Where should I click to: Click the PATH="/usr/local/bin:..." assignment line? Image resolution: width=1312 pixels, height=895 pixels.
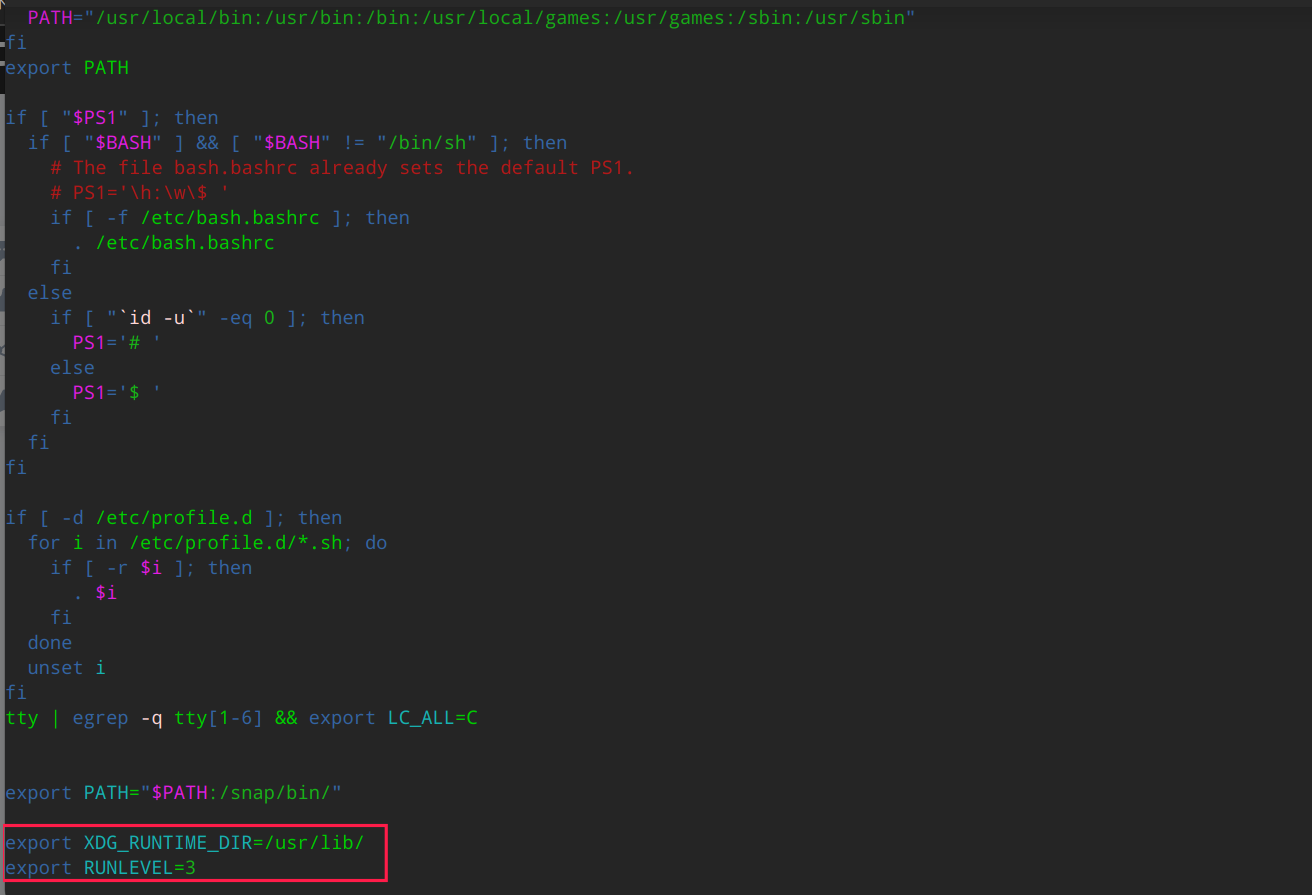coord(471,18)
